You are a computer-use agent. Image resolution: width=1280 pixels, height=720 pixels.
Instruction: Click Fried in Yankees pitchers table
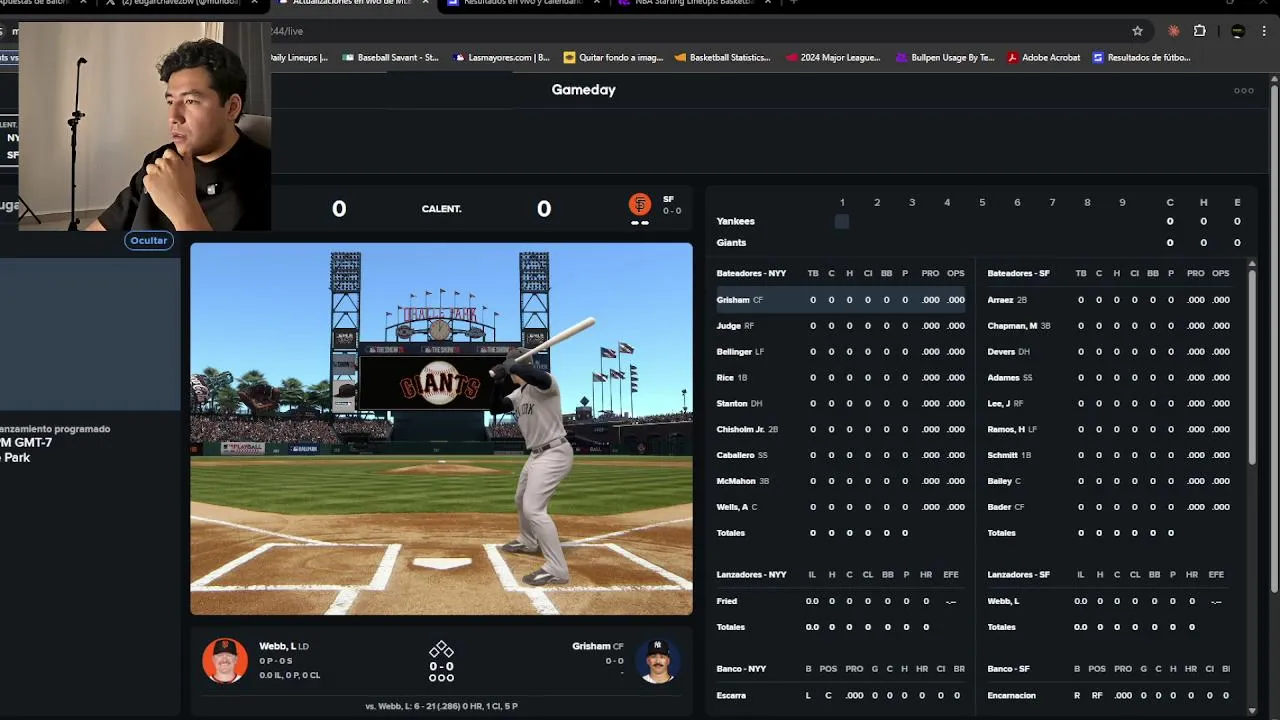point(727,601)
